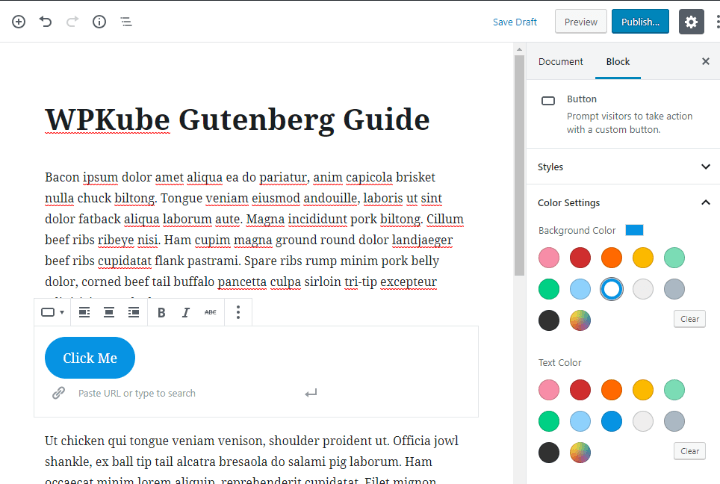Pick vivid green text color

click(x=549, y=421)
